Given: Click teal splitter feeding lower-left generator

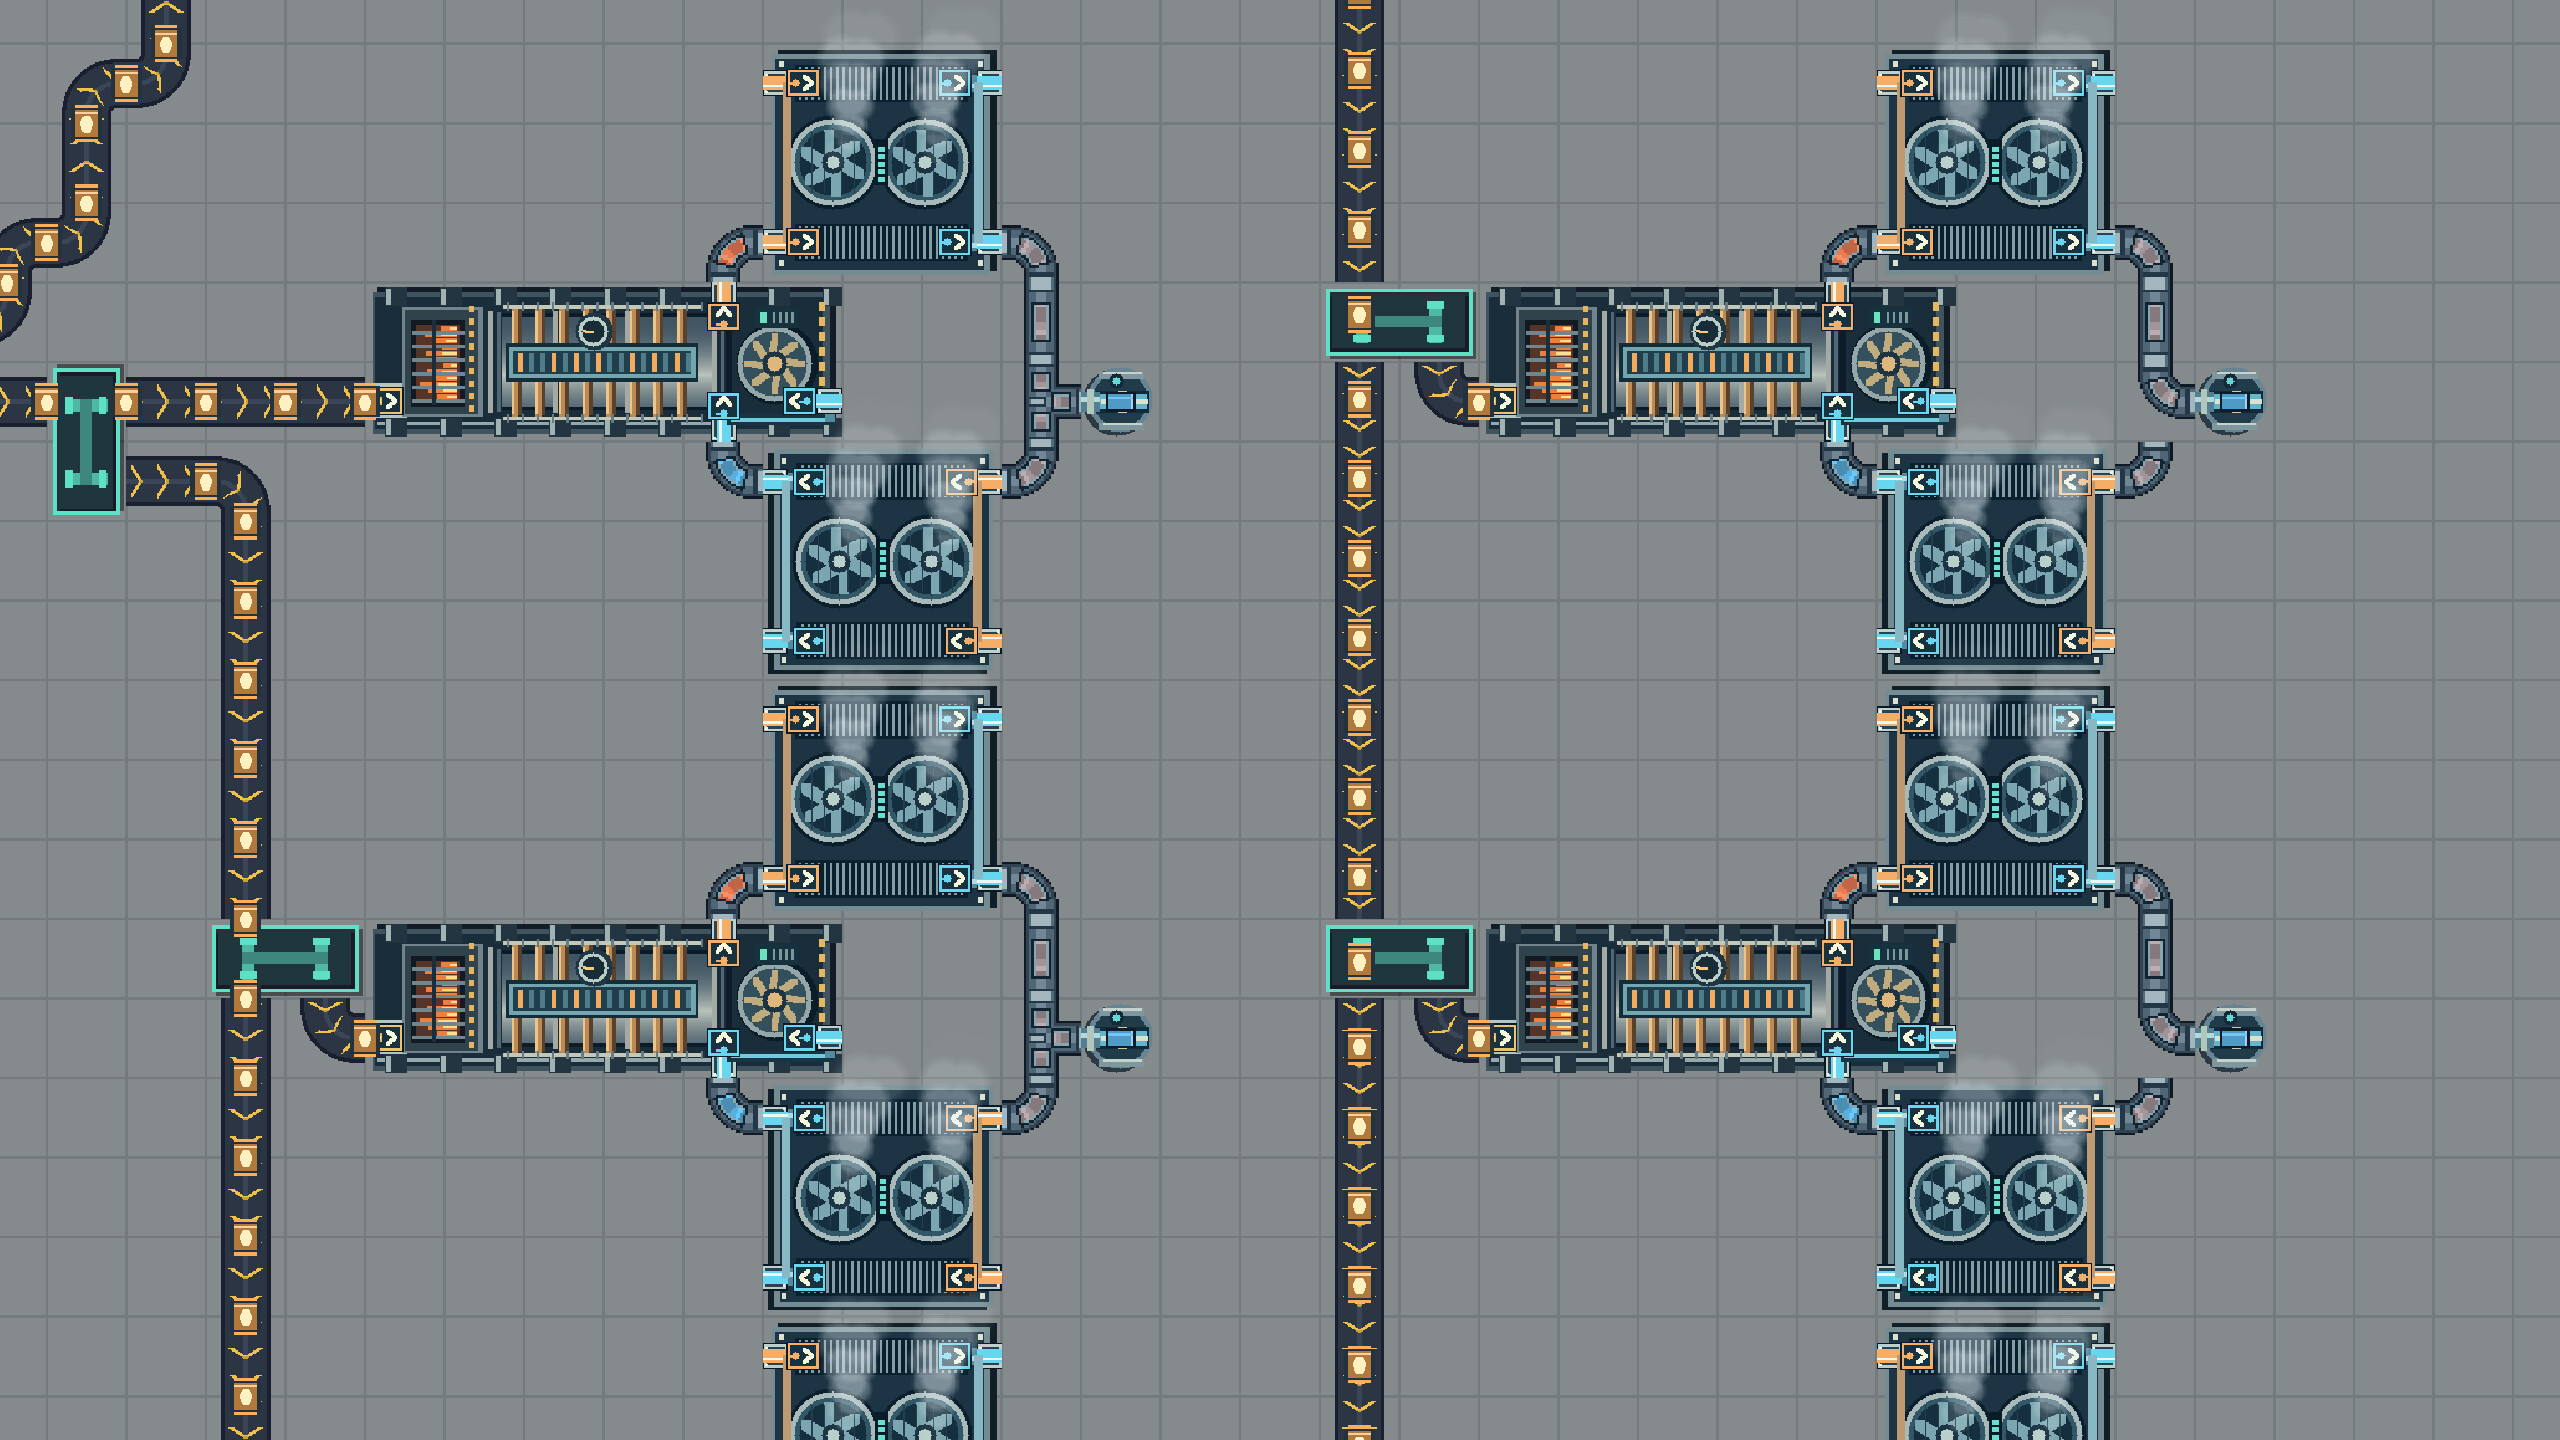Looking at the screenshot, I should (287, 959).
